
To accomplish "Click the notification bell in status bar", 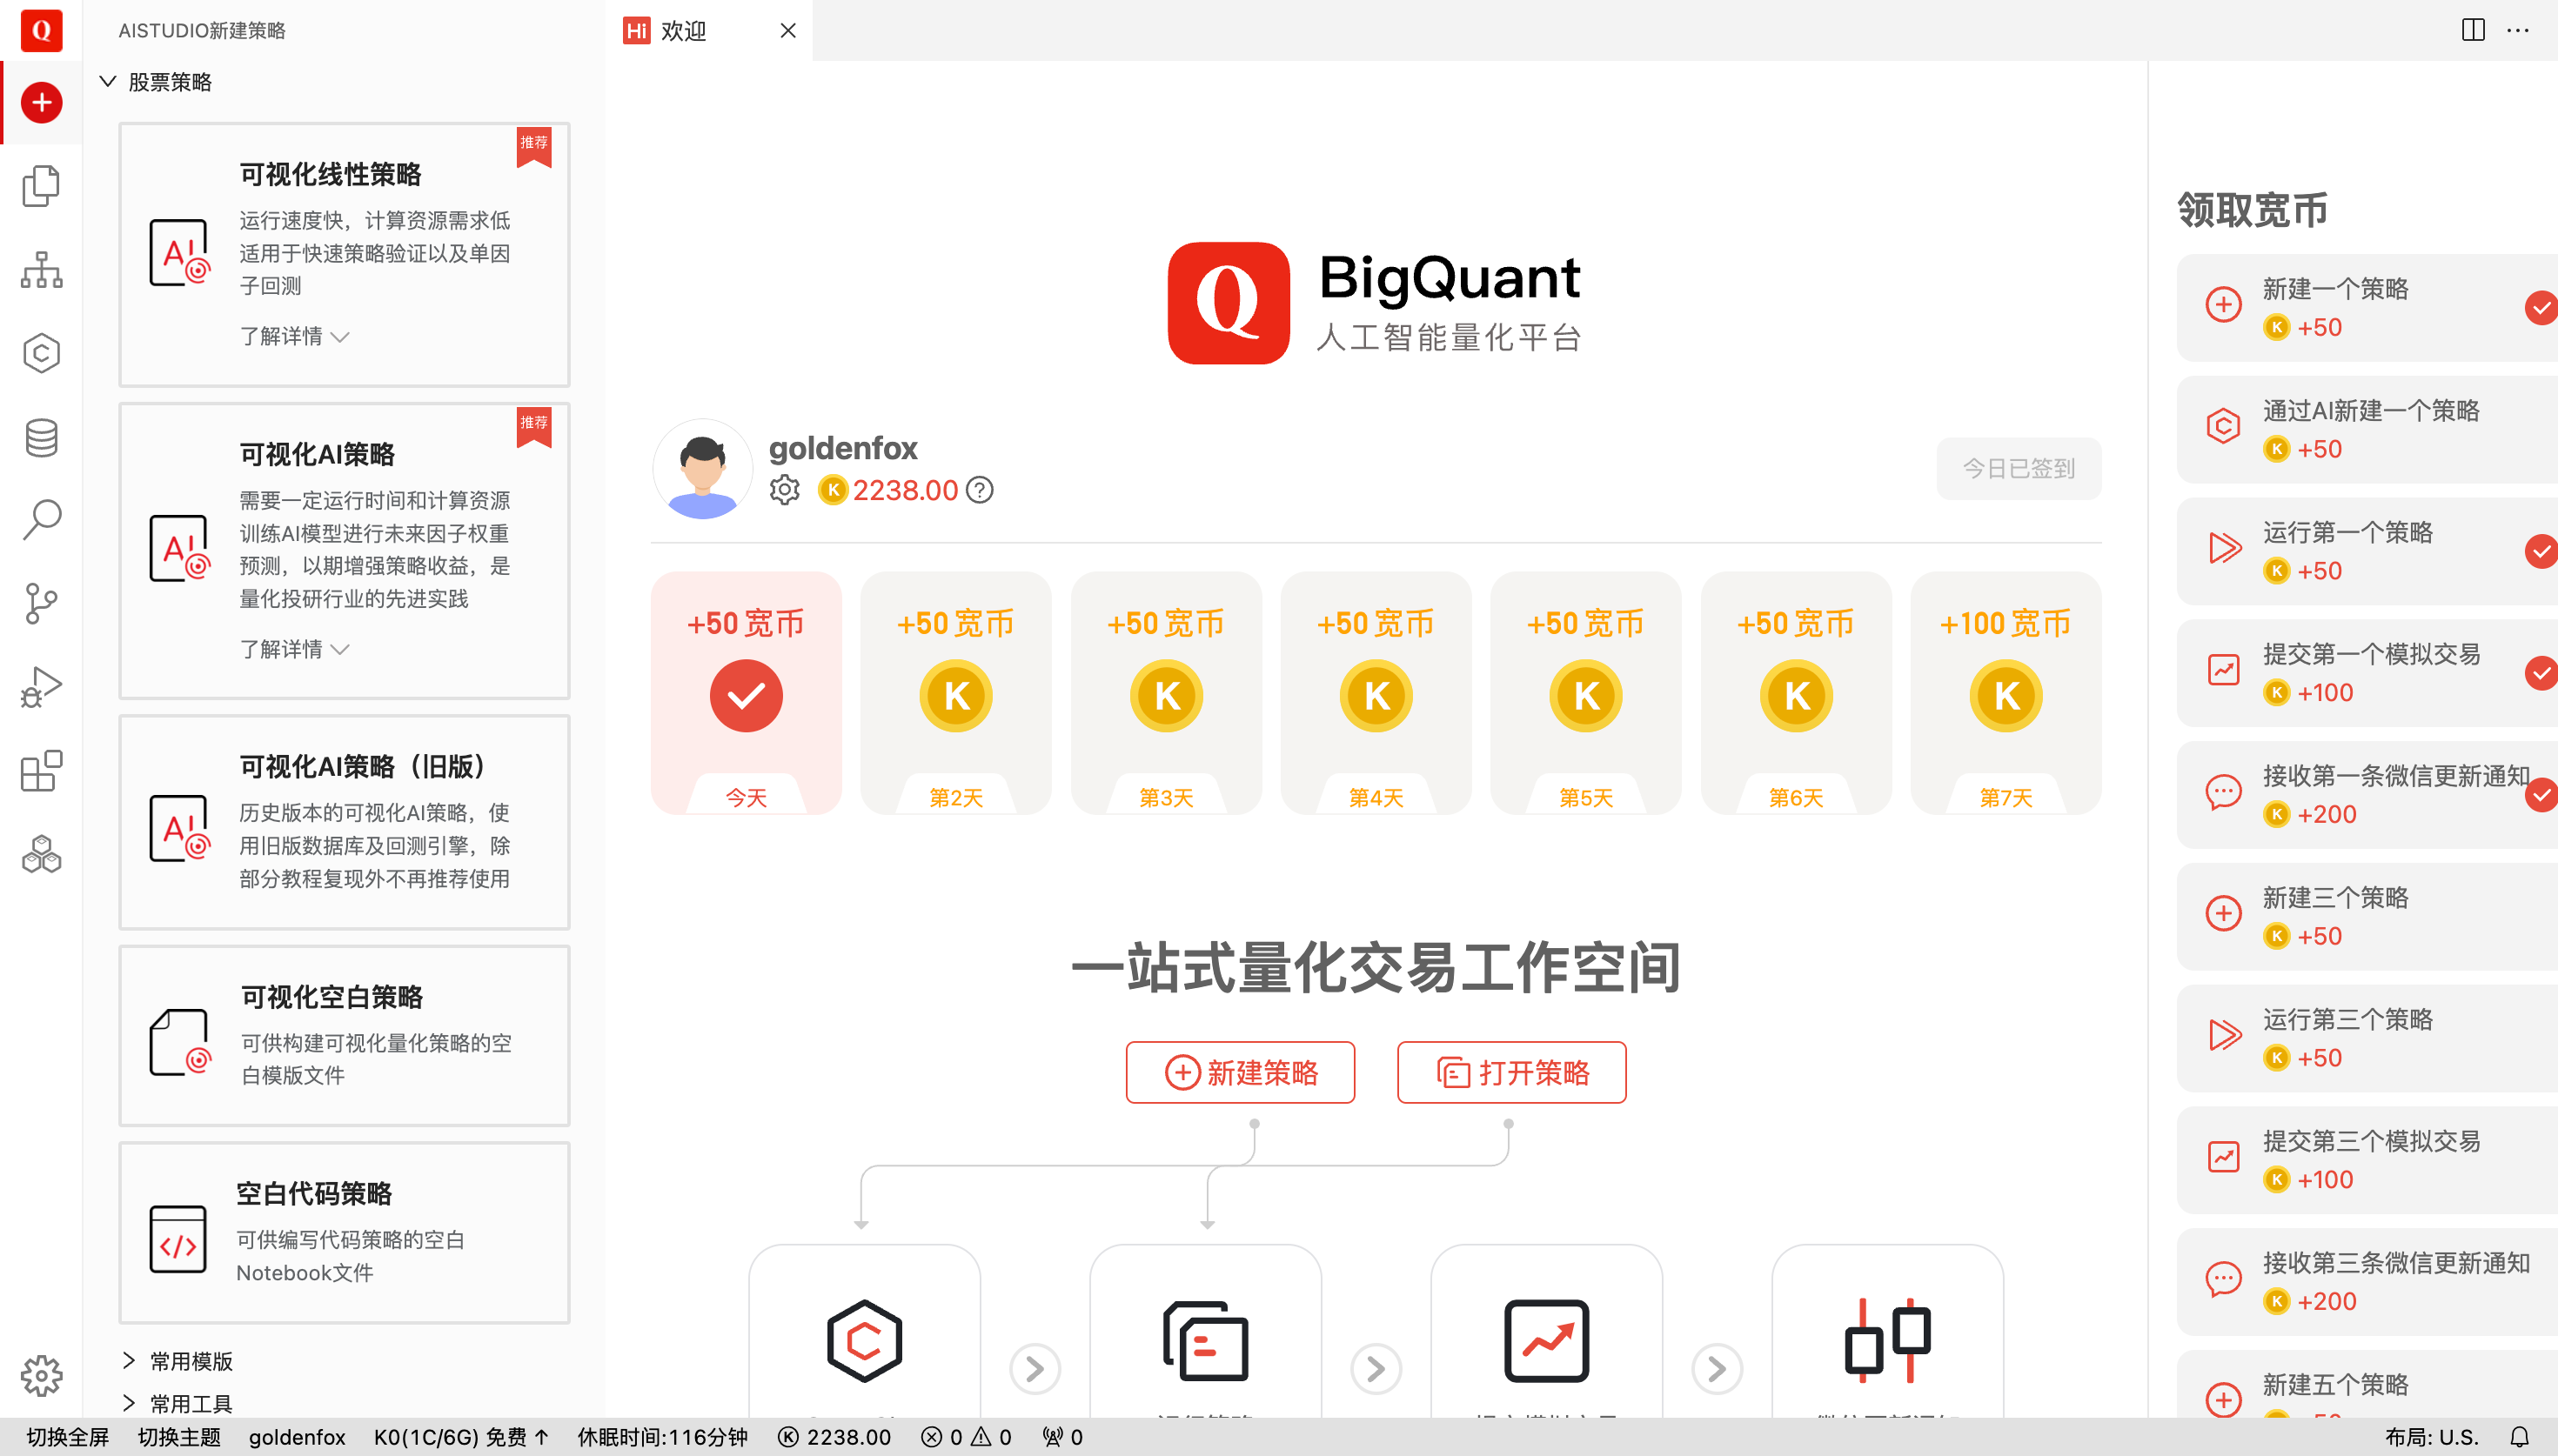I will pyautogui.click(x=2519, y=1437).
